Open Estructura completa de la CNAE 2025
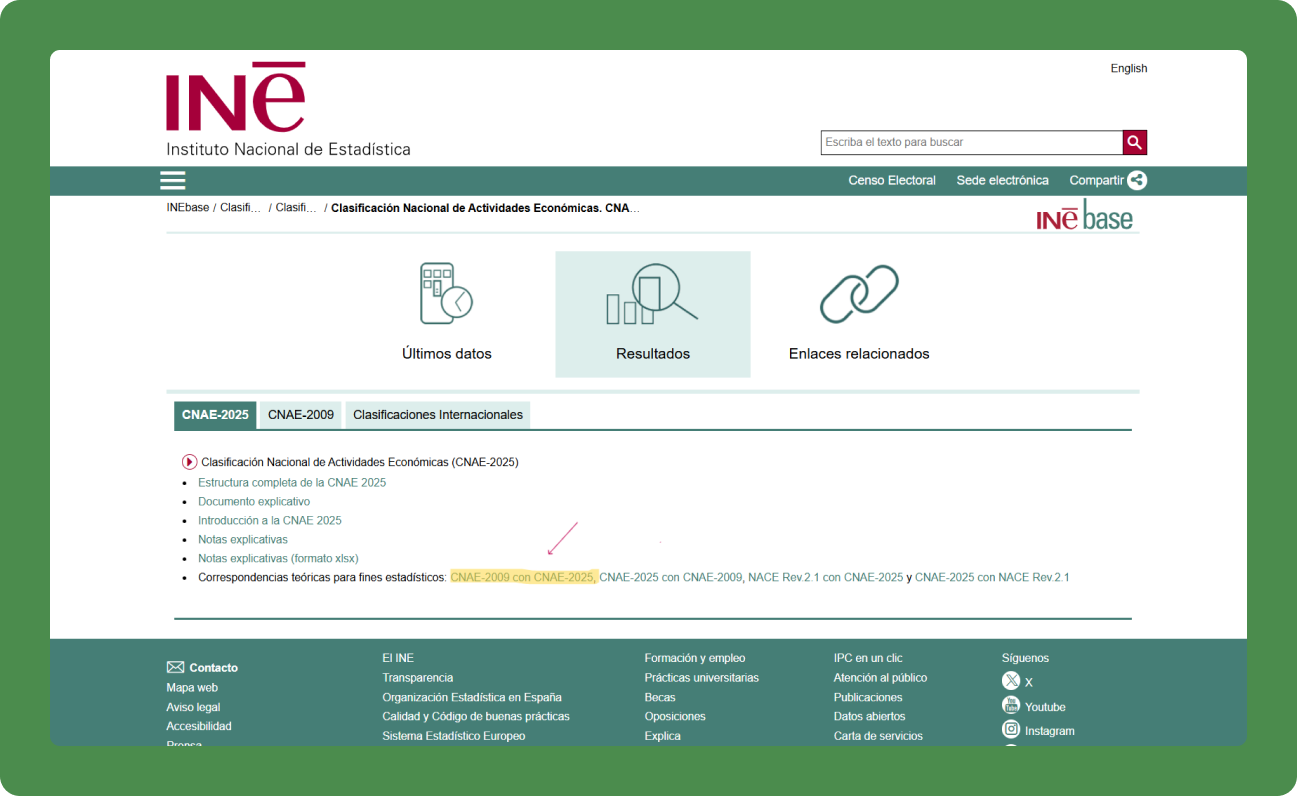The image size is (1297, 796). [292, 482]
